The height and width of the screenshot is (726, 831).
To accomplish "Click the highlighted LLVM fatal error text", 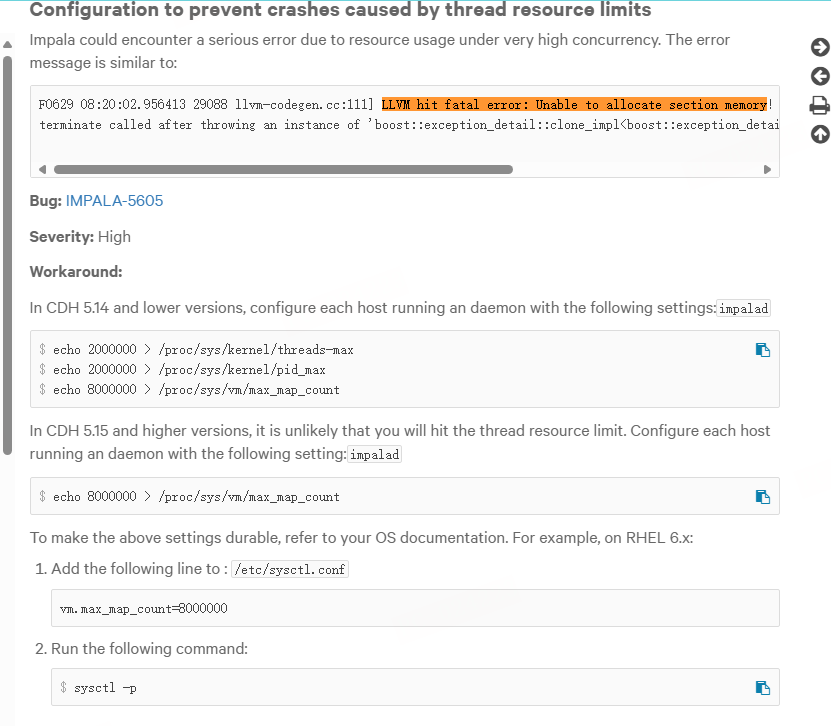I will pos(574,105).
